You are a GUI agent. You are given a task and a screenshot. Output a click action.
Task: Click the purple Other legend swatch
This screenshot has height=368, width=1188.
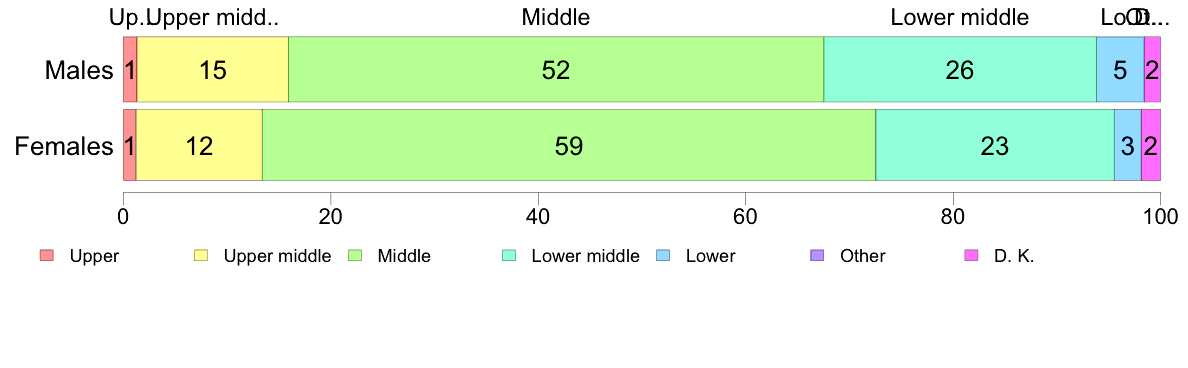817,256
